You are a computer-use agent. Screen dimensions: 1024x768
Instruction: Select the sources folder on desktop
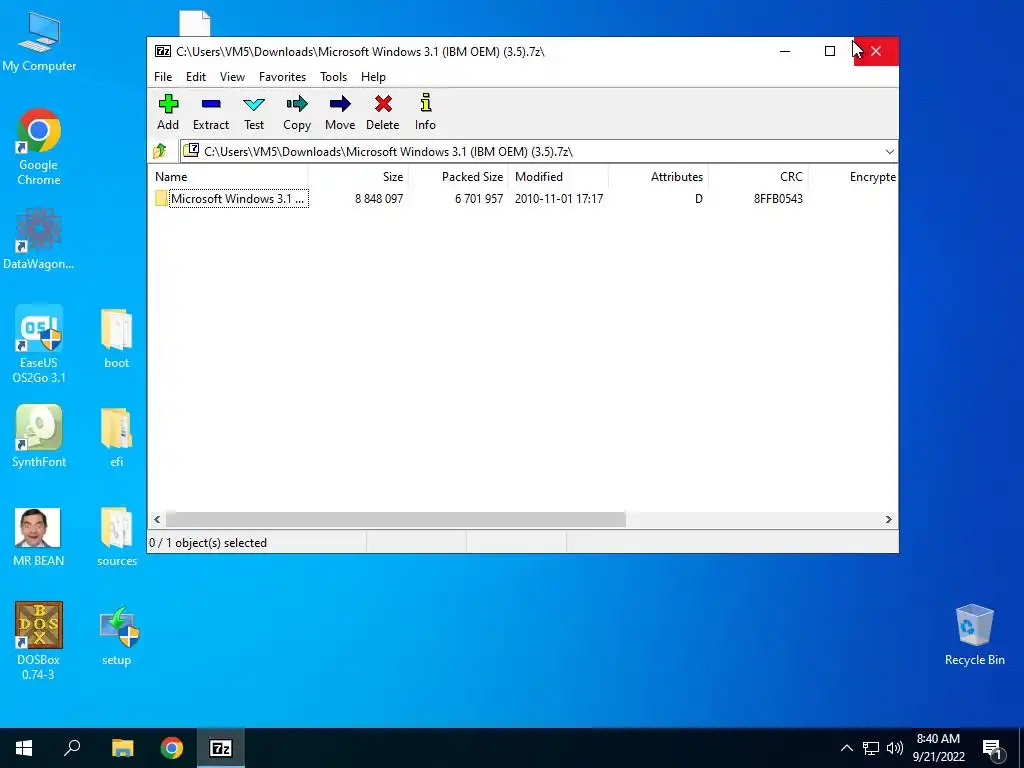pyautogui.click(x=117, y=537)
